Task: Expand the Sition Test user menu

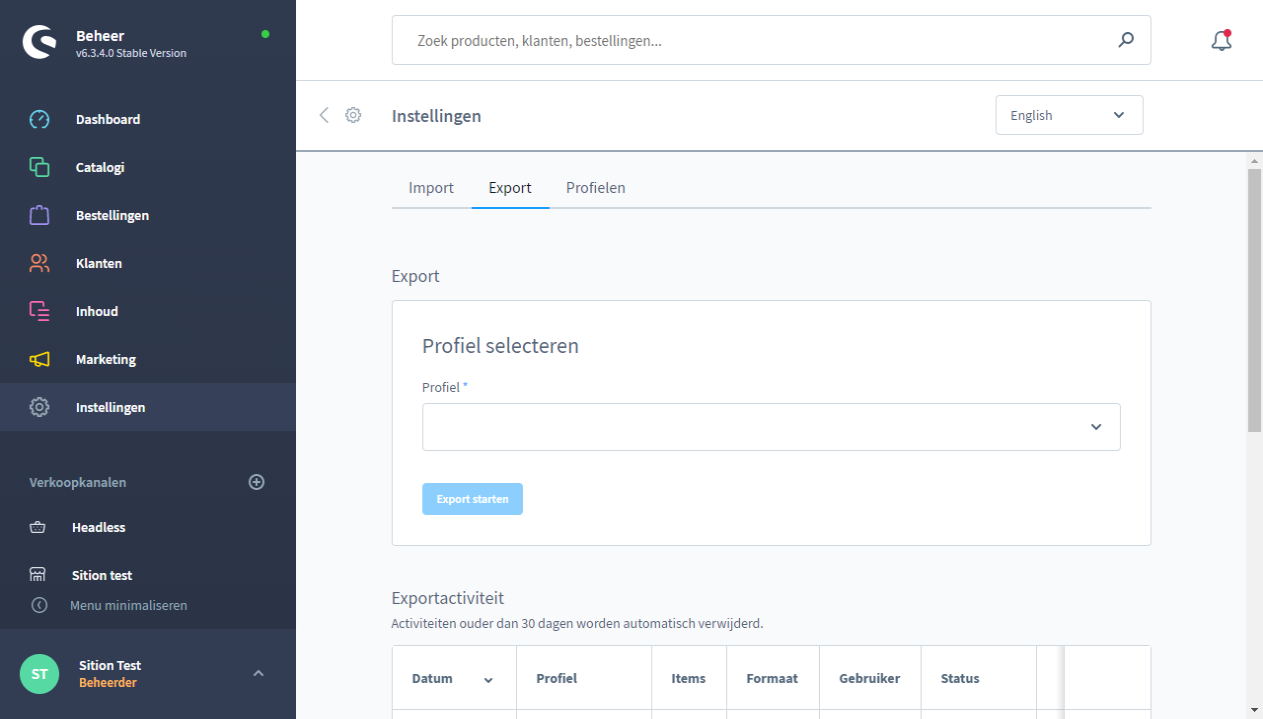Action: pyautogui.click(x=258, y=673)
